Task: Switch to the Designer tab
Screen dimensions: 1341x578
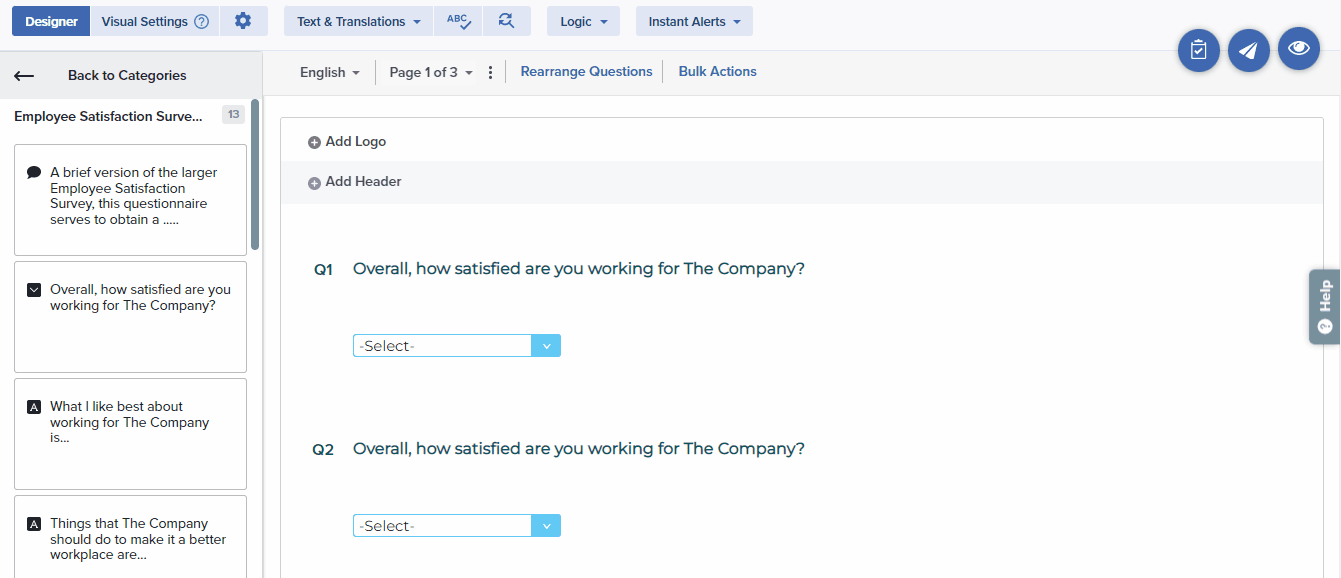Action: tap(51, 21)
